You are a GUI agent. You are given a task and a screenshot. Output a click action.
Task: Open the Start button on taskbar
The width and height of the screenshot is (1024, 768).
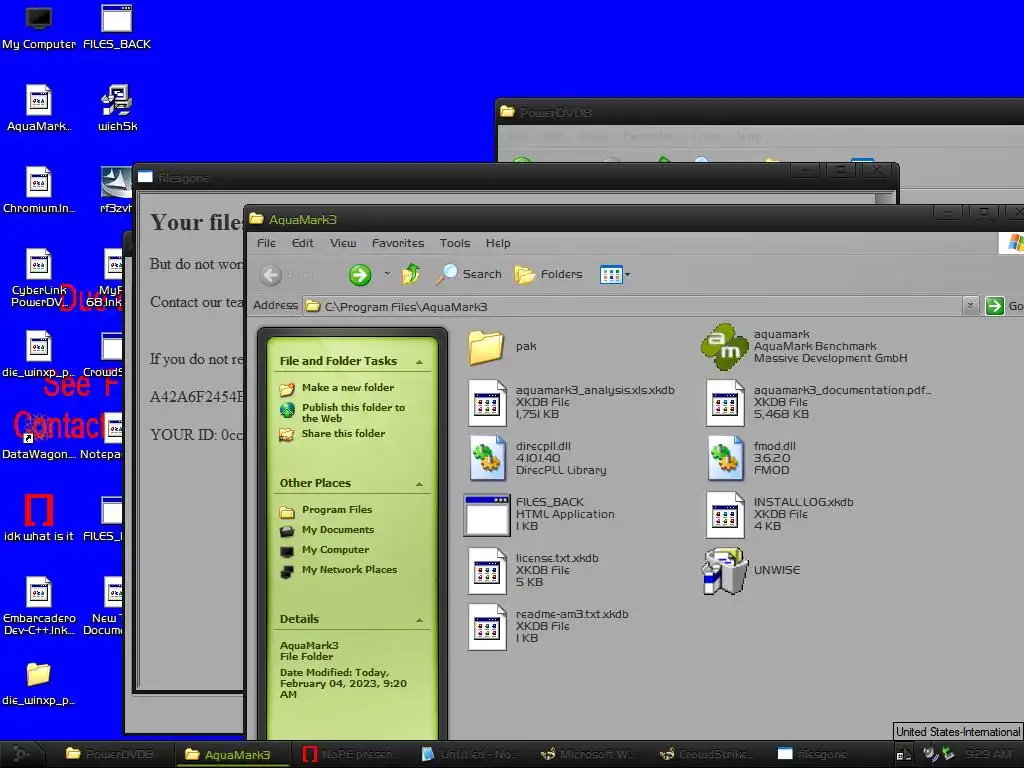point(22,754)
